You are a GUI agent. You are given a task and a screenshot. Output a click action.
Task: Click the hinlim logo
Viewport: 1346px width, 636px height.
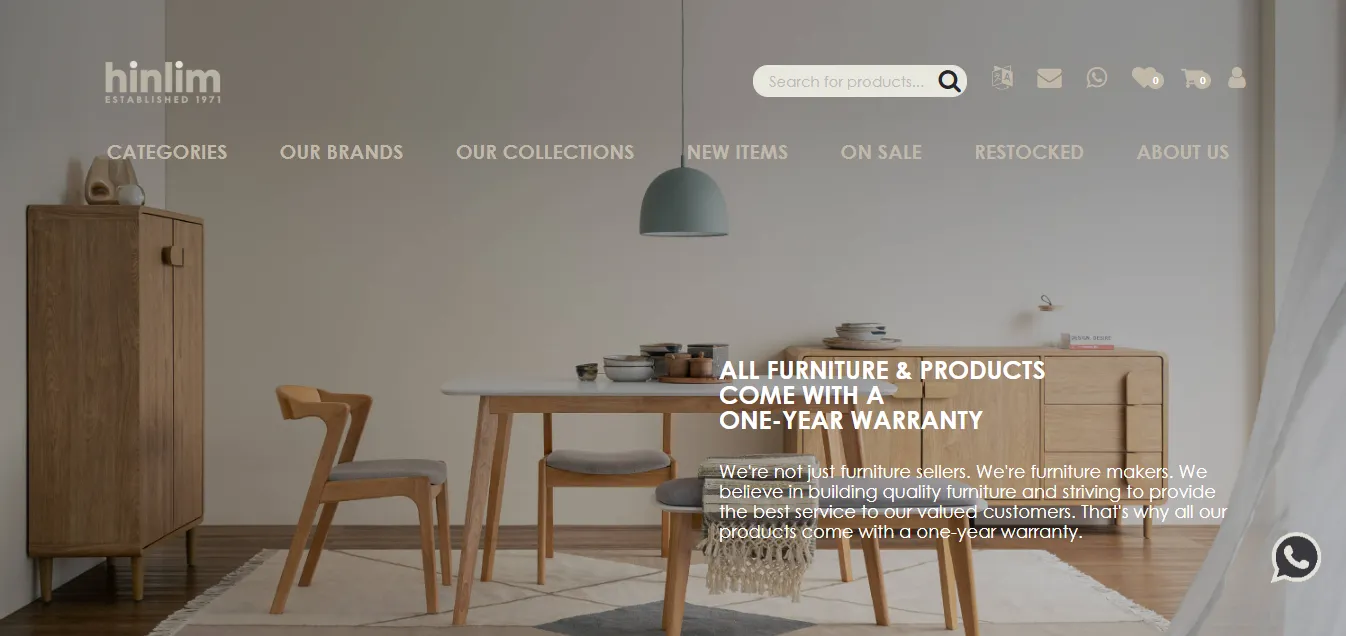point(163,82)
